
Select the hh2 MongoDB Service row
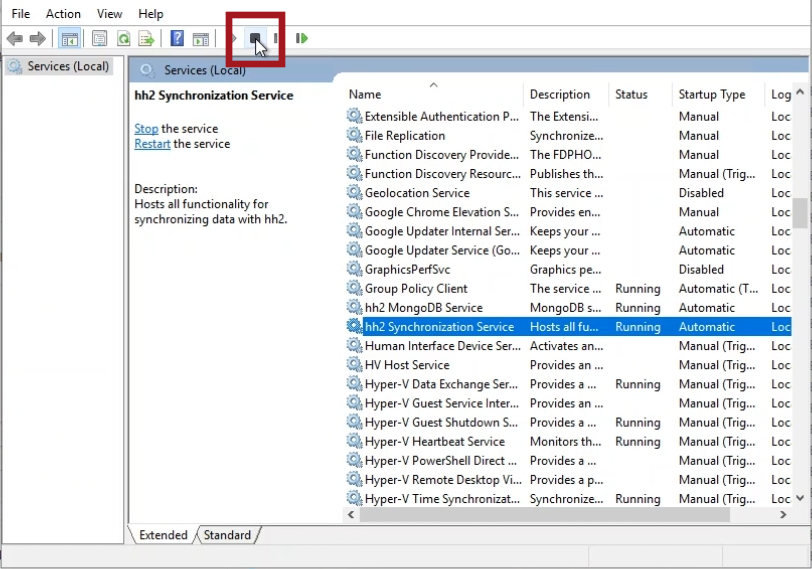point(568,308)
